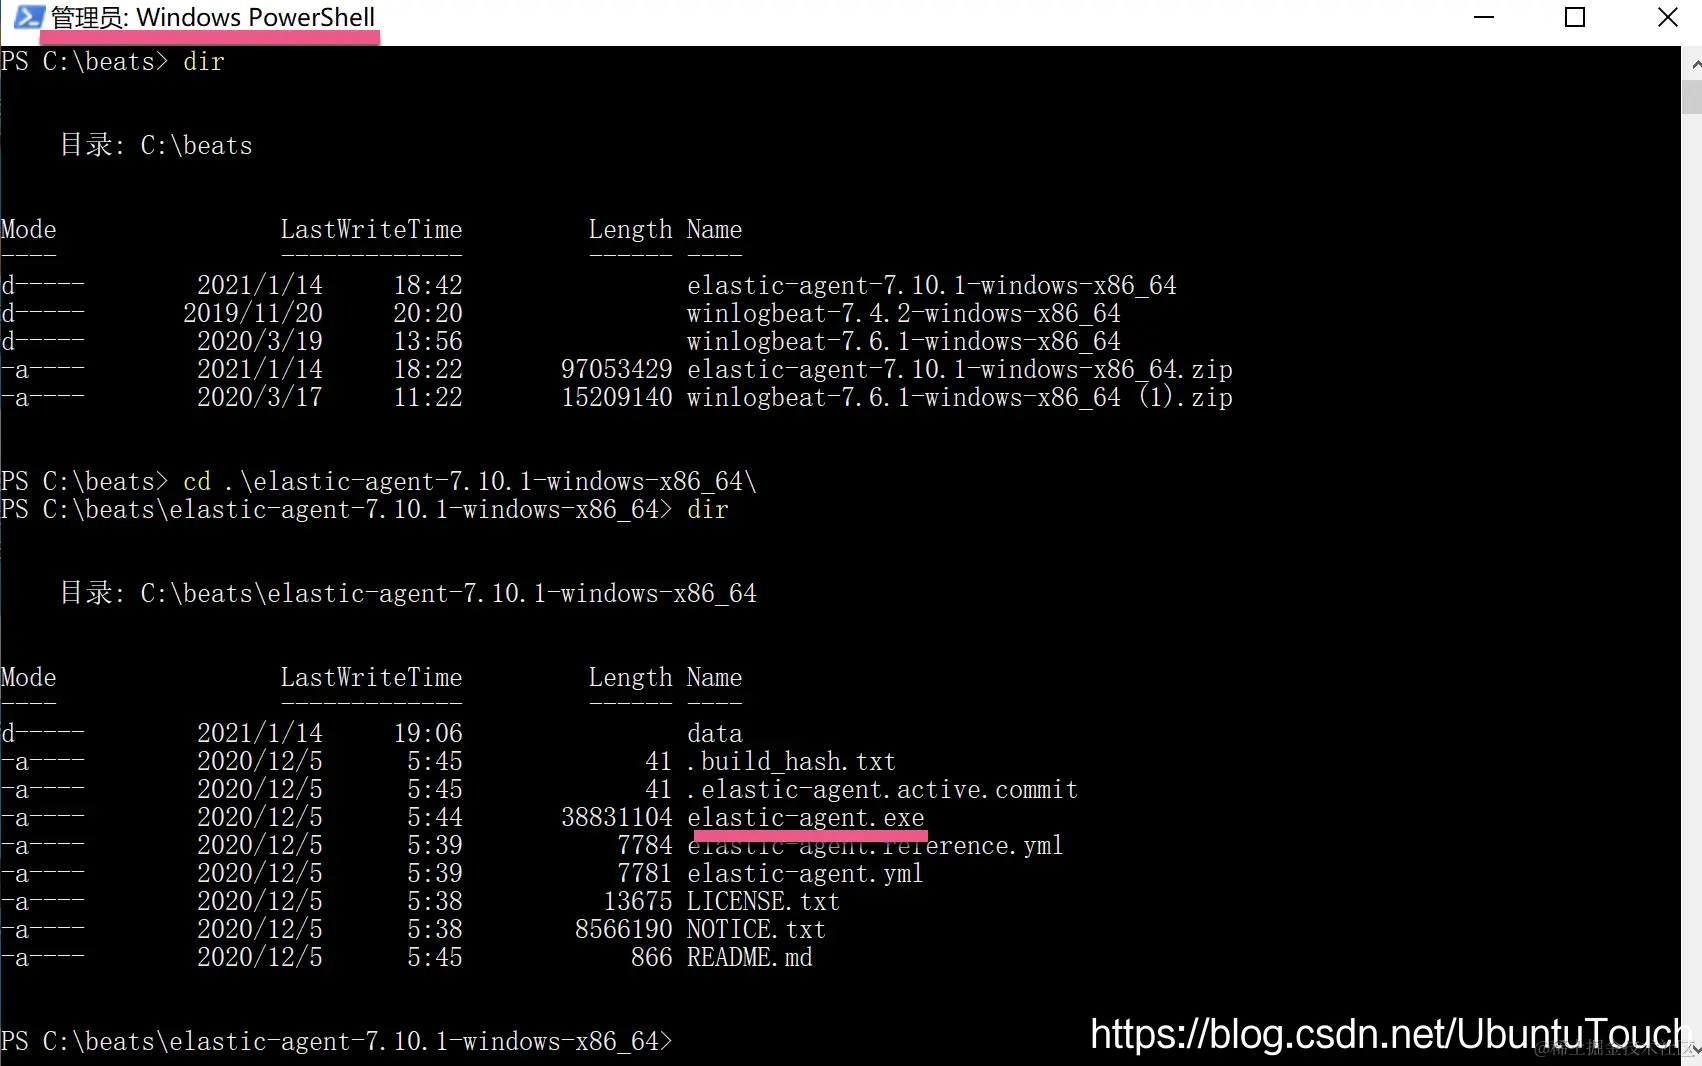
Task: Maximize the PowerShell window
Action: (1575, 17)
